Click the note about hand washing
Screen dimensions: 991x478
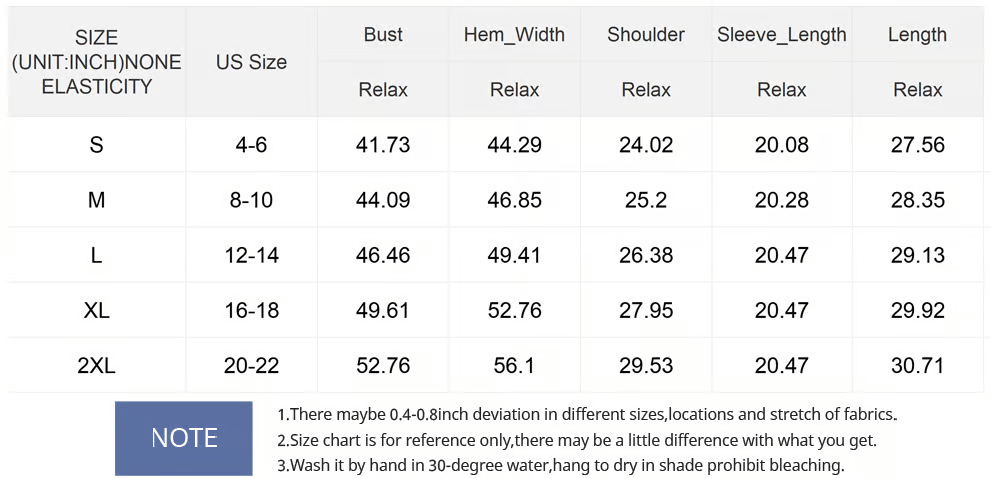[x=561, y=465]
